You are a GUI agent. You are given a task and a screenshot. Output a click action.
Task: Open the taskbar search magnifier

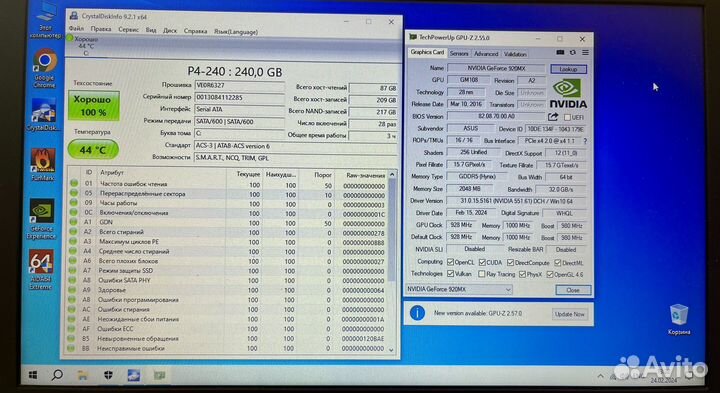[57, 375]
